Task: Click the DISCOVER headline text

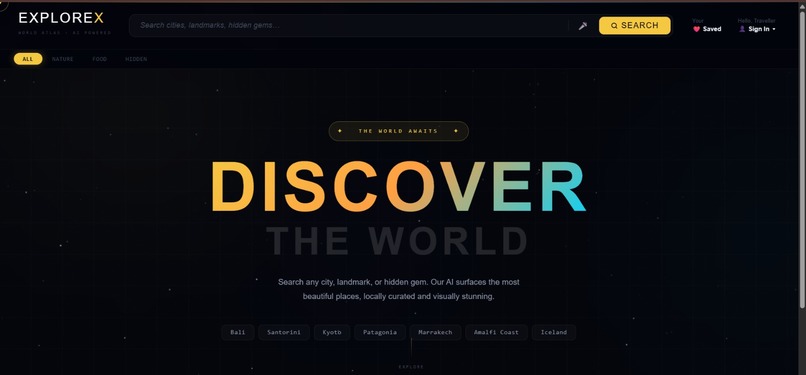Action: [398, 186]
